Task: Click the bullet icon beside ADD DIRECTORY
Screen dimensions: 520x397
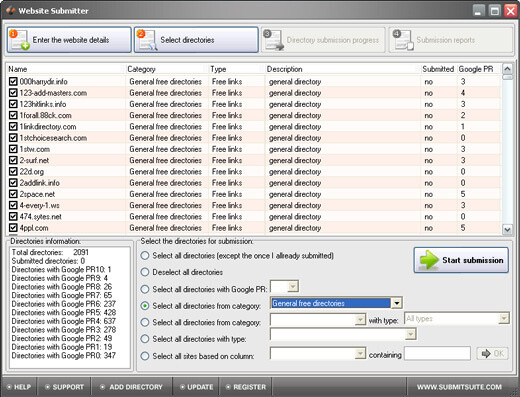Action: (103, 387)
